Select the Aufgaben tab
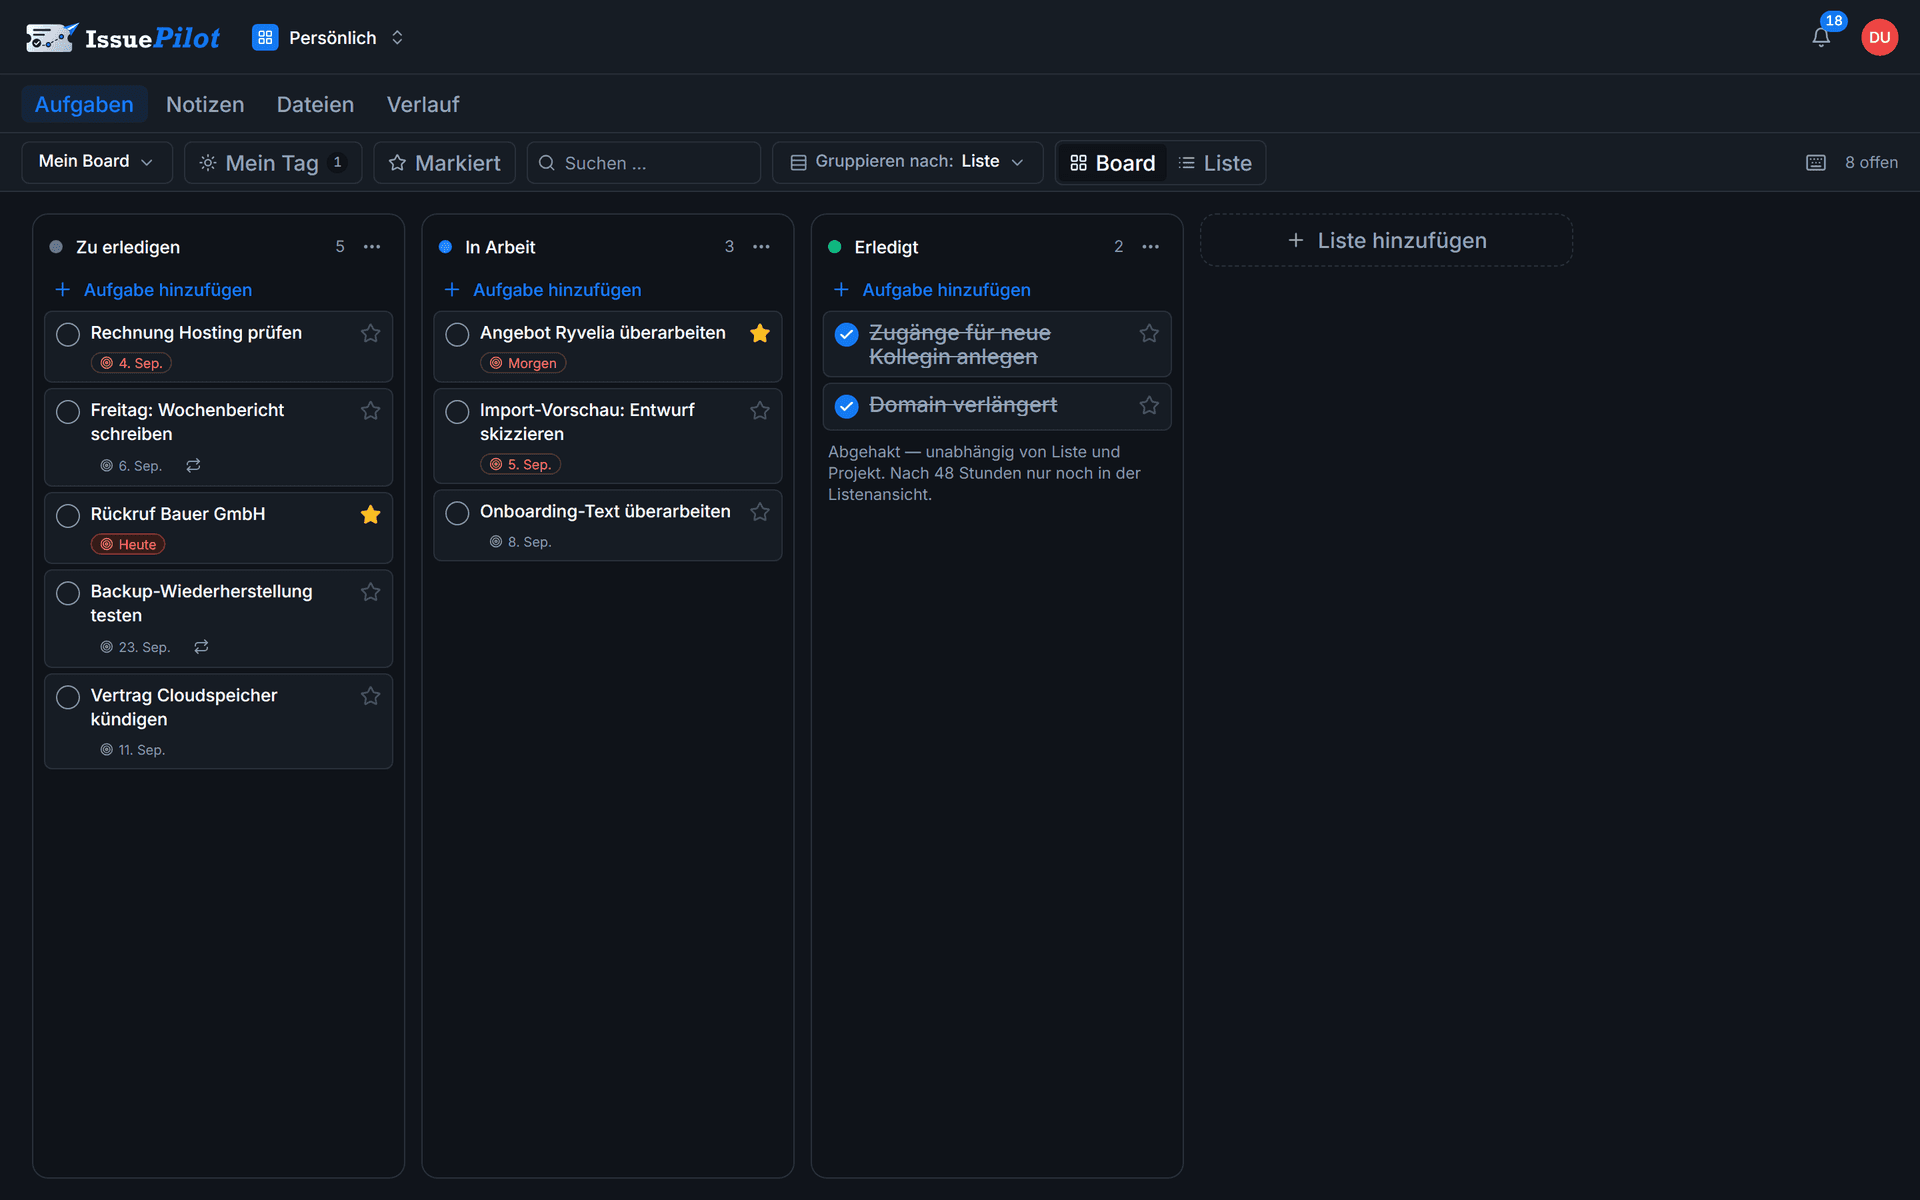This screenshot has width=1920, height=1200. click(84, 104)
